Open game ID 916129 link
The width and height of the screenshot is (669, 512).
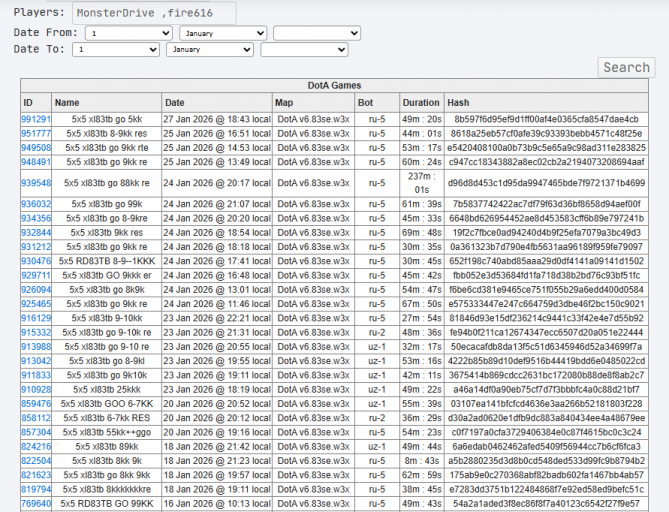point(36,318)
